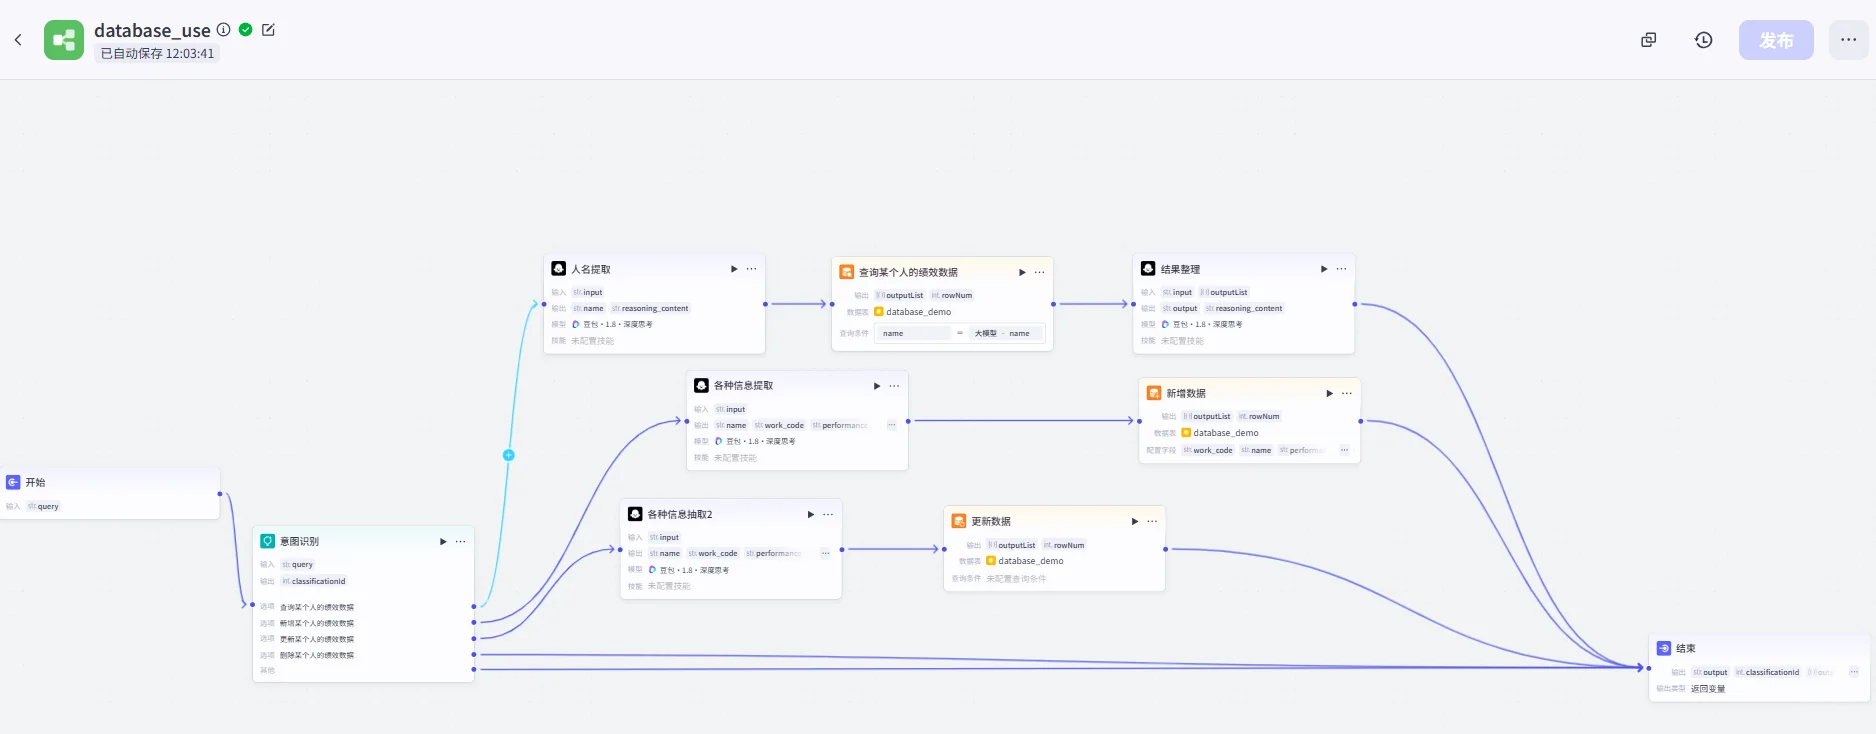Open the version history clock icon
1876x734 pixels.
1704,40
